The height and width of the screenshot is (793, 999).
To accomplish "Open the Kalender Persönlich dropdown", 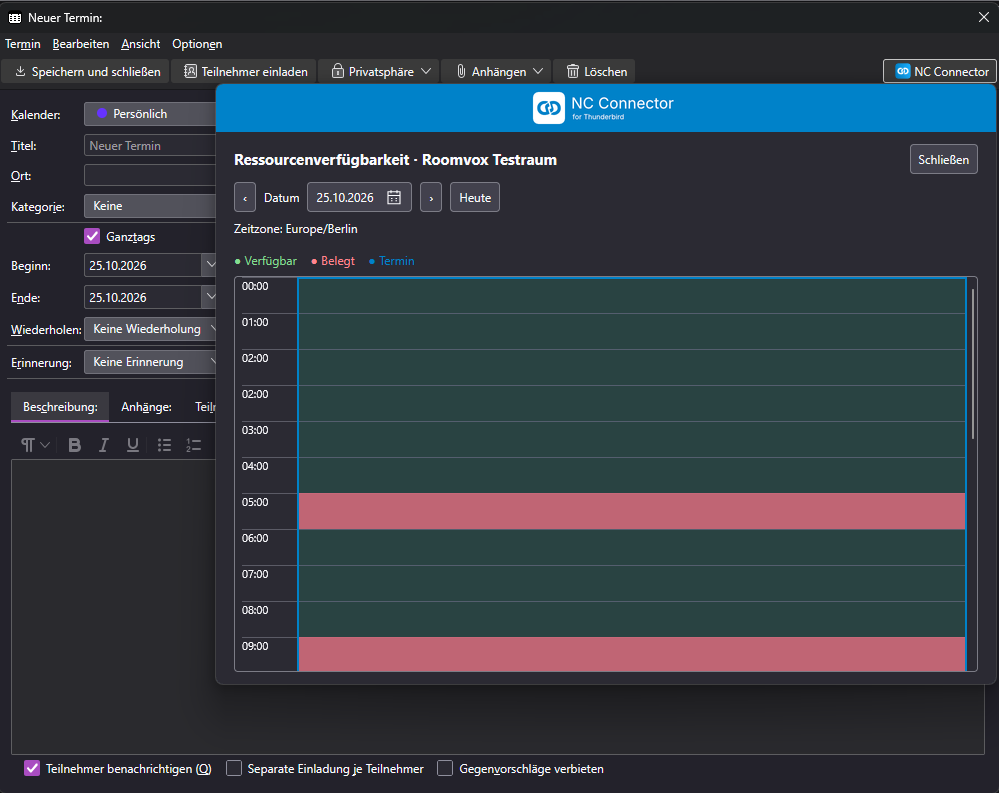I will click(x=150, y=114).
